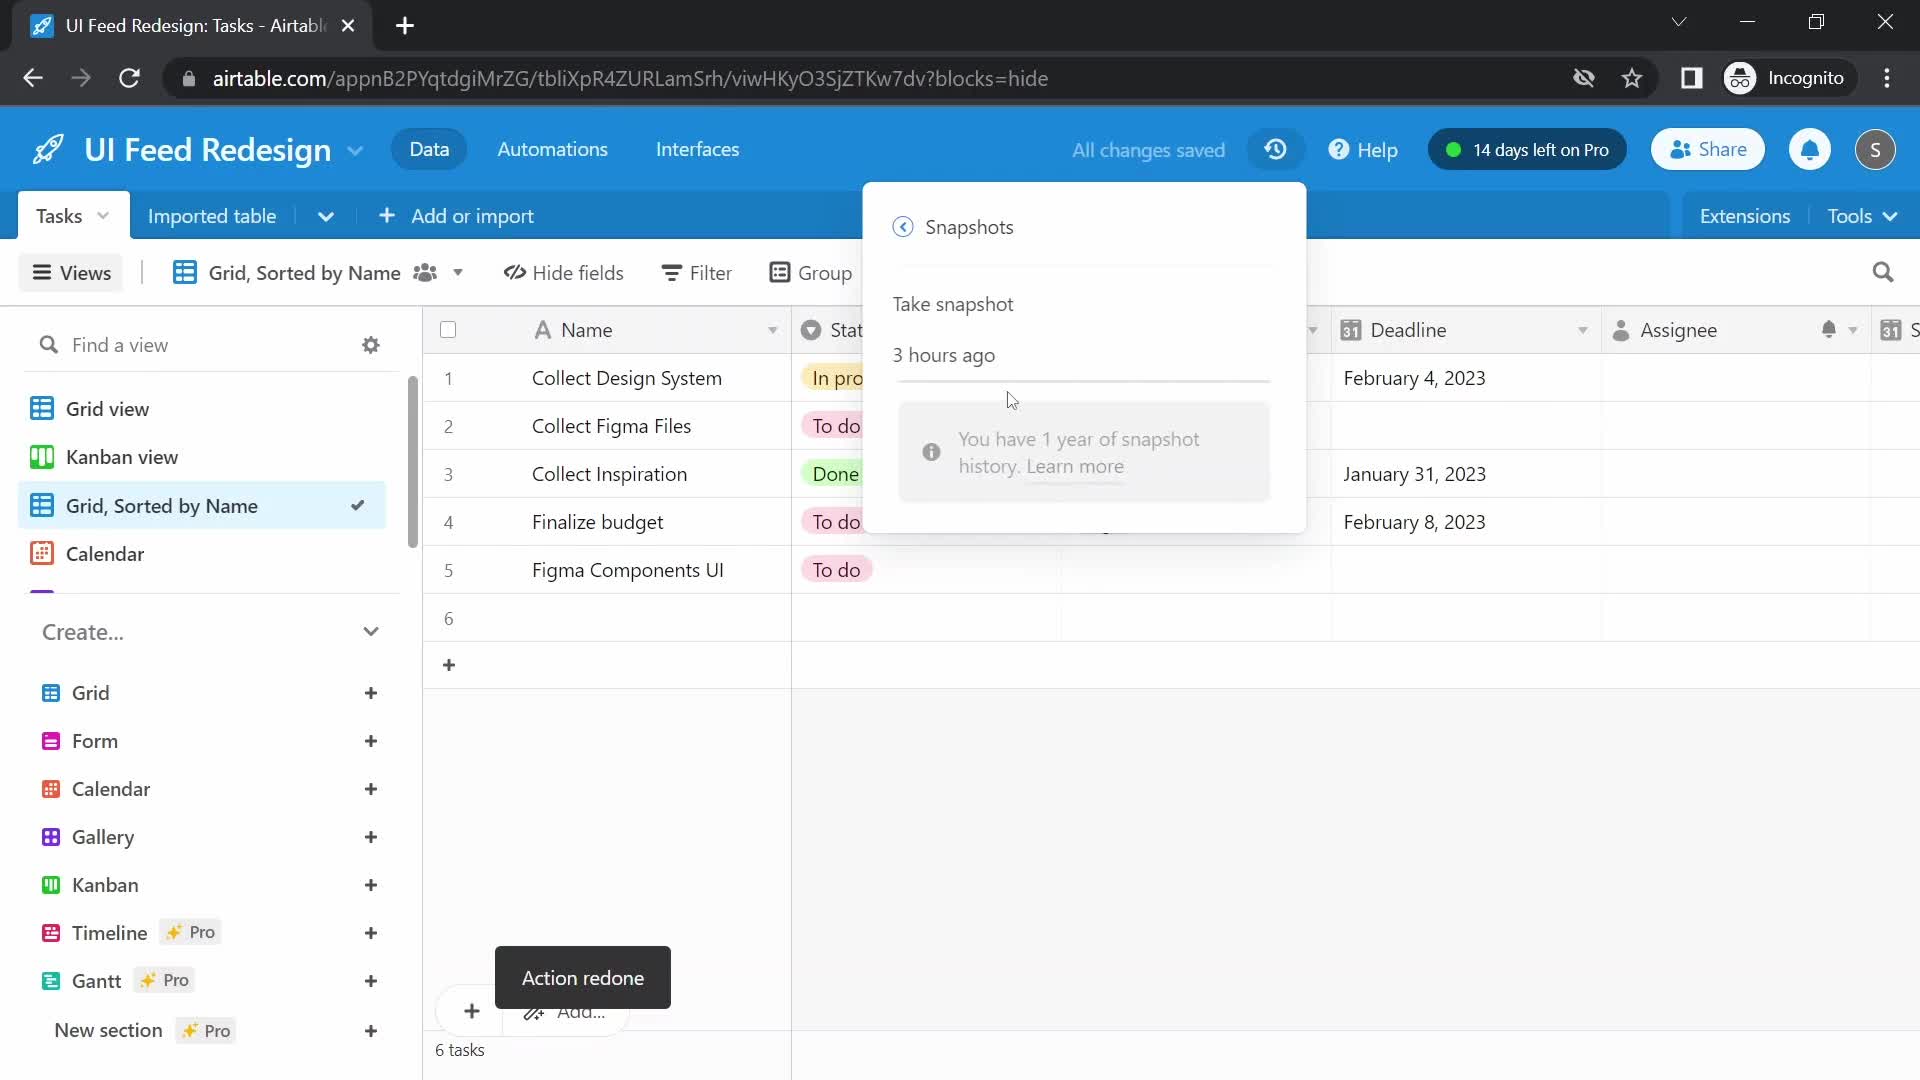Click the snapshot history clock icon

1274,149
